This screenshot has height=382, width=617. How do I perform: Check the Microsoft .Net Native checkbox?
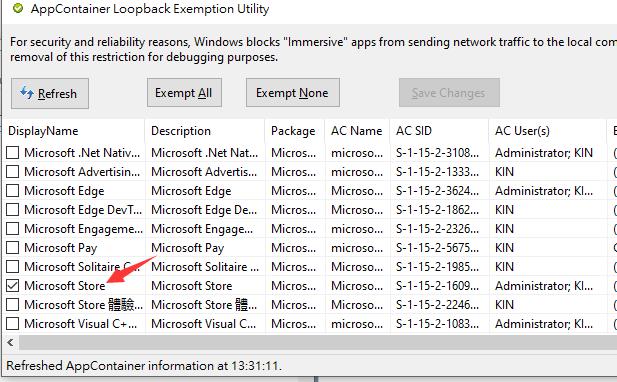coord(13,153)
